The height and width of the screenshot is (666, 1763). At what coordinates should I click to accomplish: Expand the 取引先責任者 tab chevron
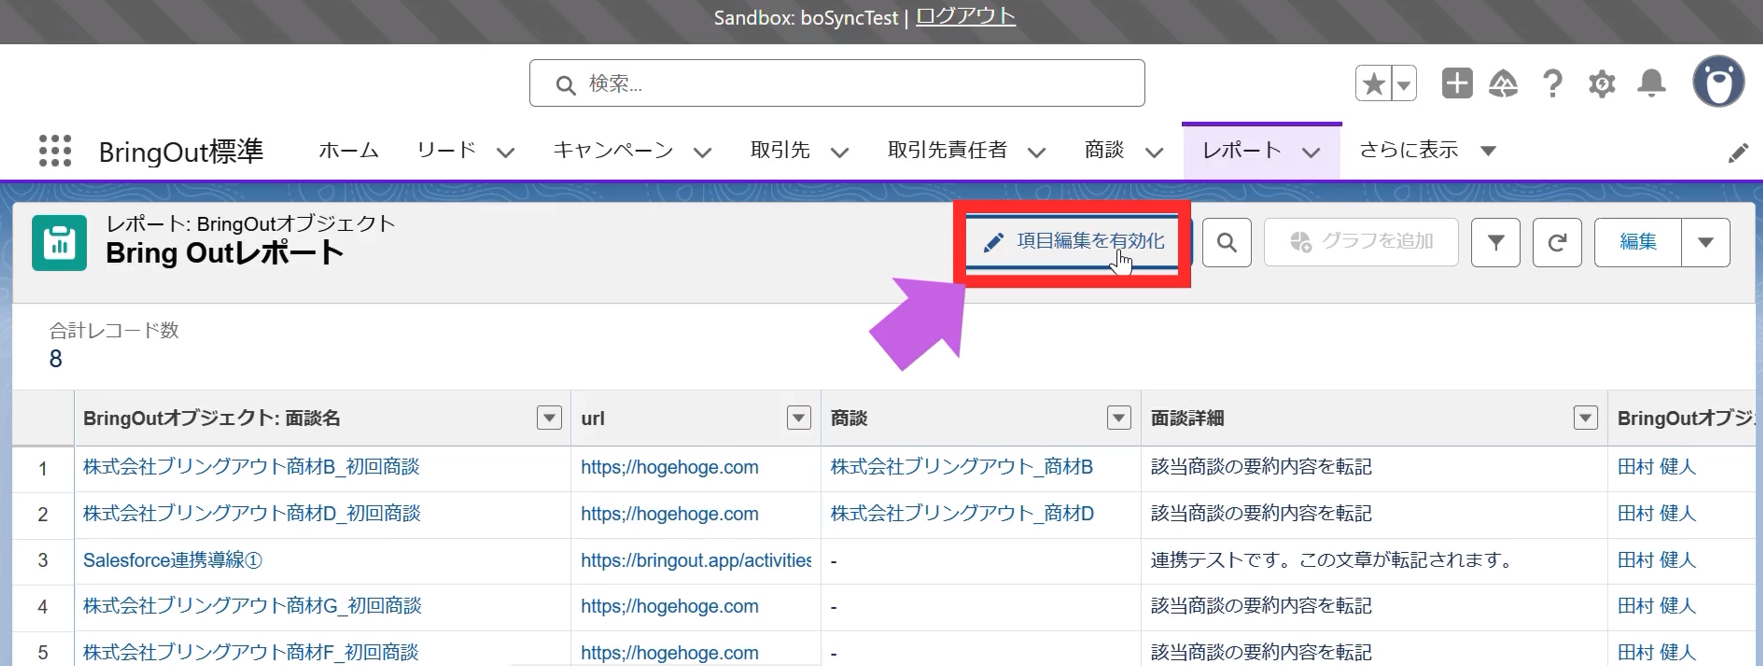1037,152
